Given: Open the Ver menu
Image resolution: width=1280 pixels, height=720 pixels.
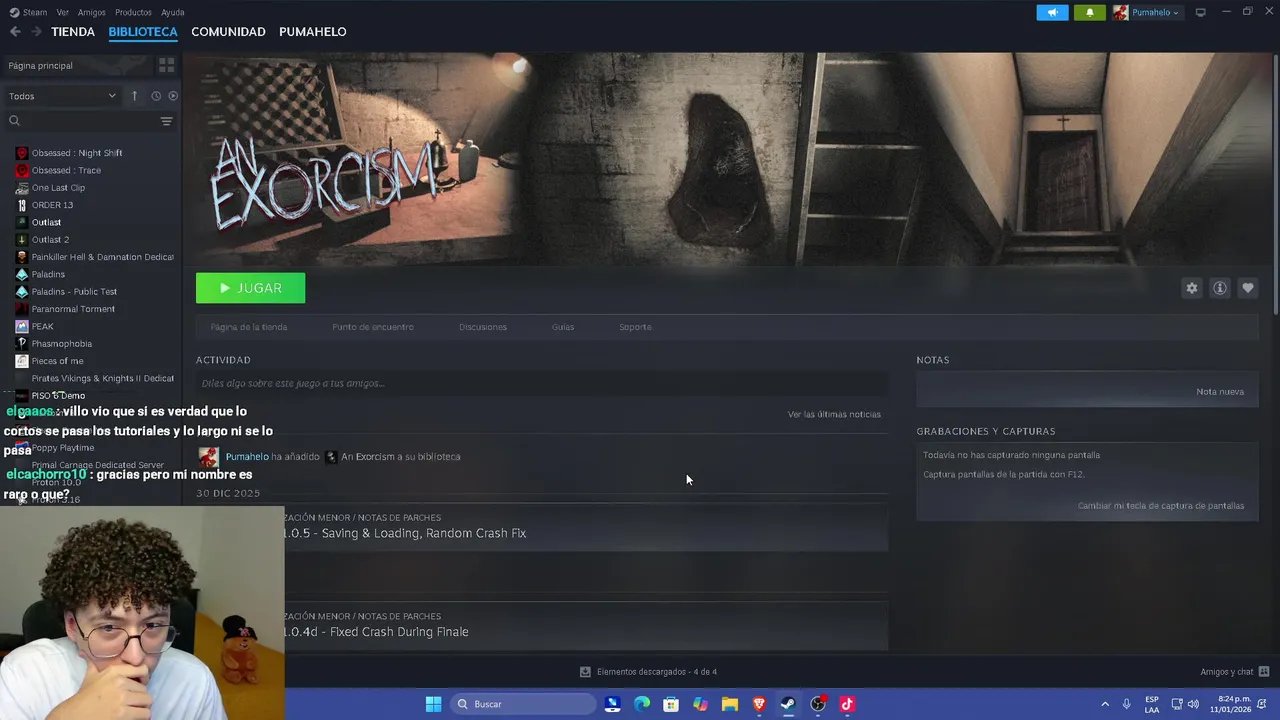Looking at the screenshot, I should coord(62,12).
